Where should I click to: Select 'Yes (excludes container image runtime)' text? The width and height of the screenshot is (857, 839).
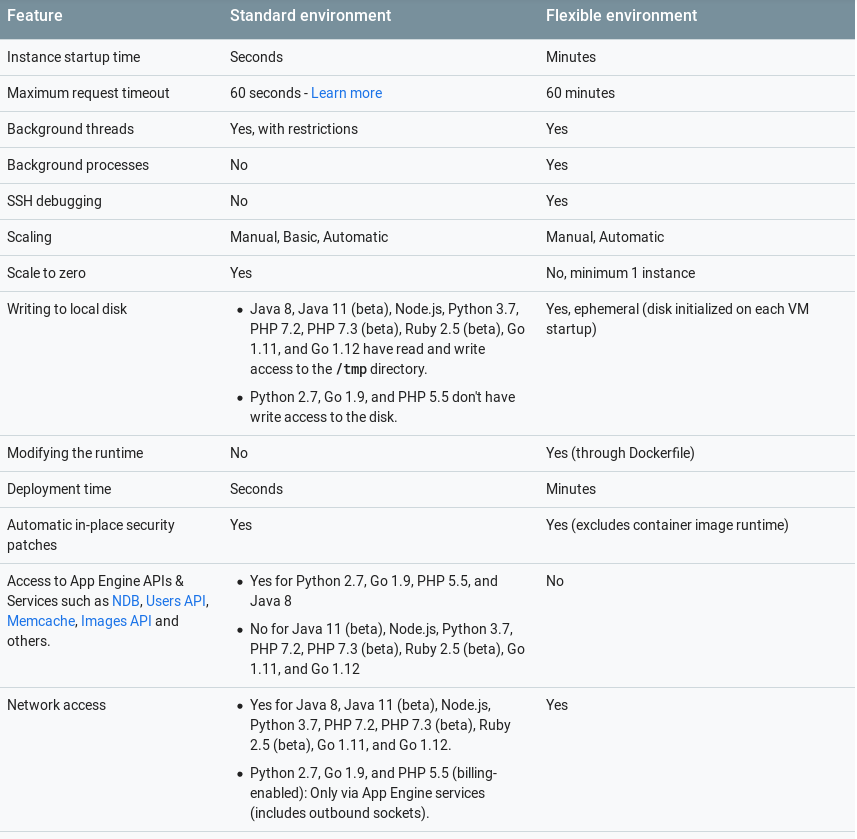(x=667, y=525)
